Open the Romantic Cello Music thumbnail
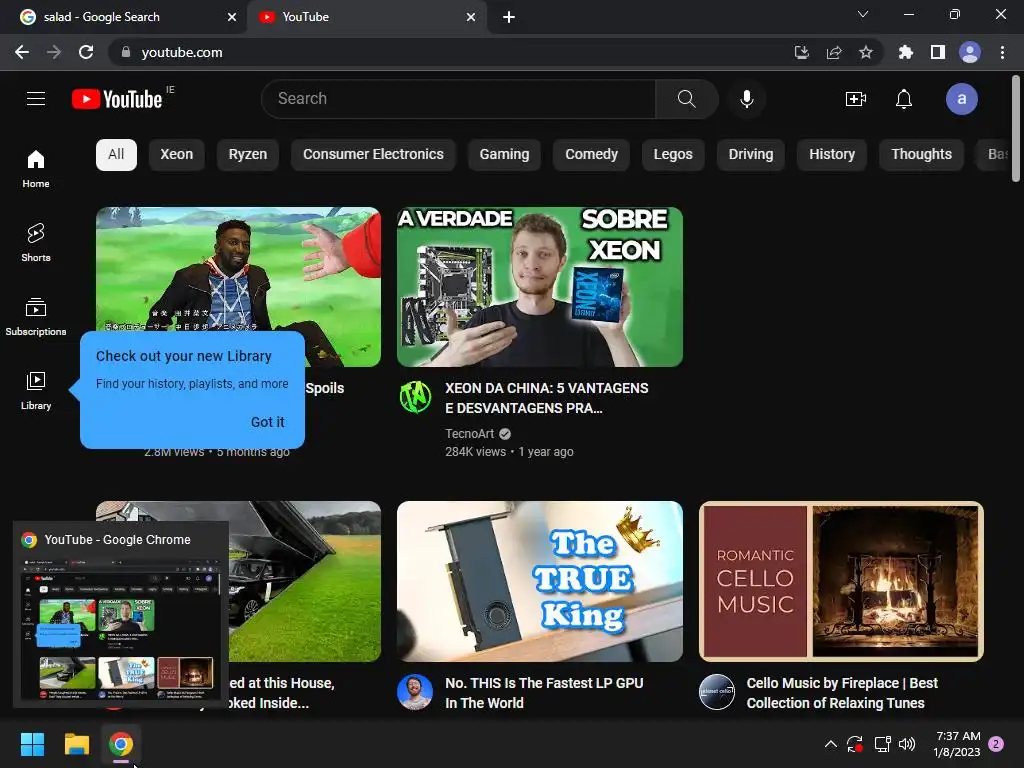1024x768 pixels. pos(841,581)
